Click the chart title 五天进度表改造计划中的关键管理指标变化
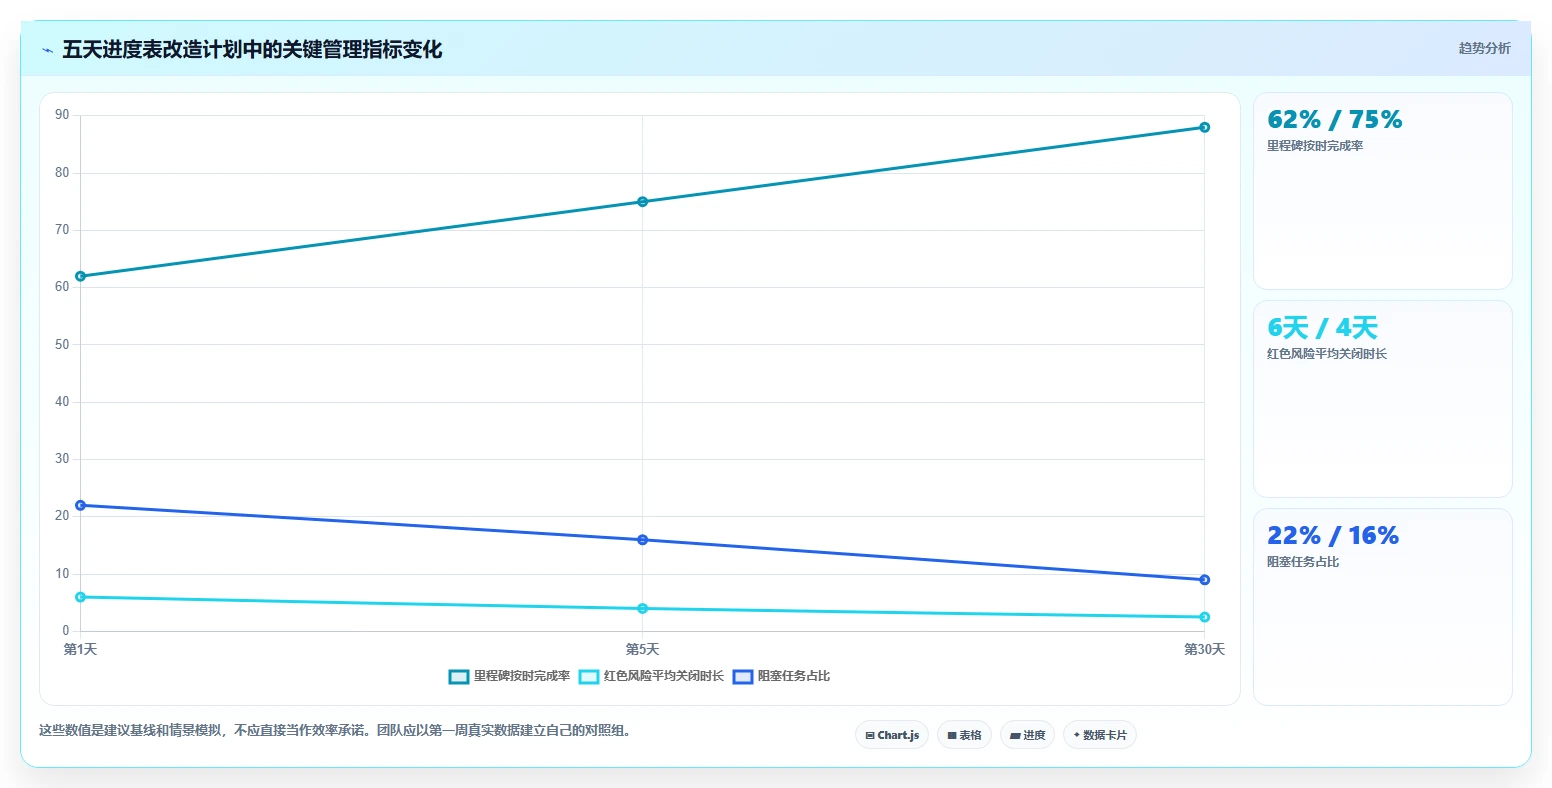The width and height of the screenshot is (1552, 788). click(x=252, y=50)
